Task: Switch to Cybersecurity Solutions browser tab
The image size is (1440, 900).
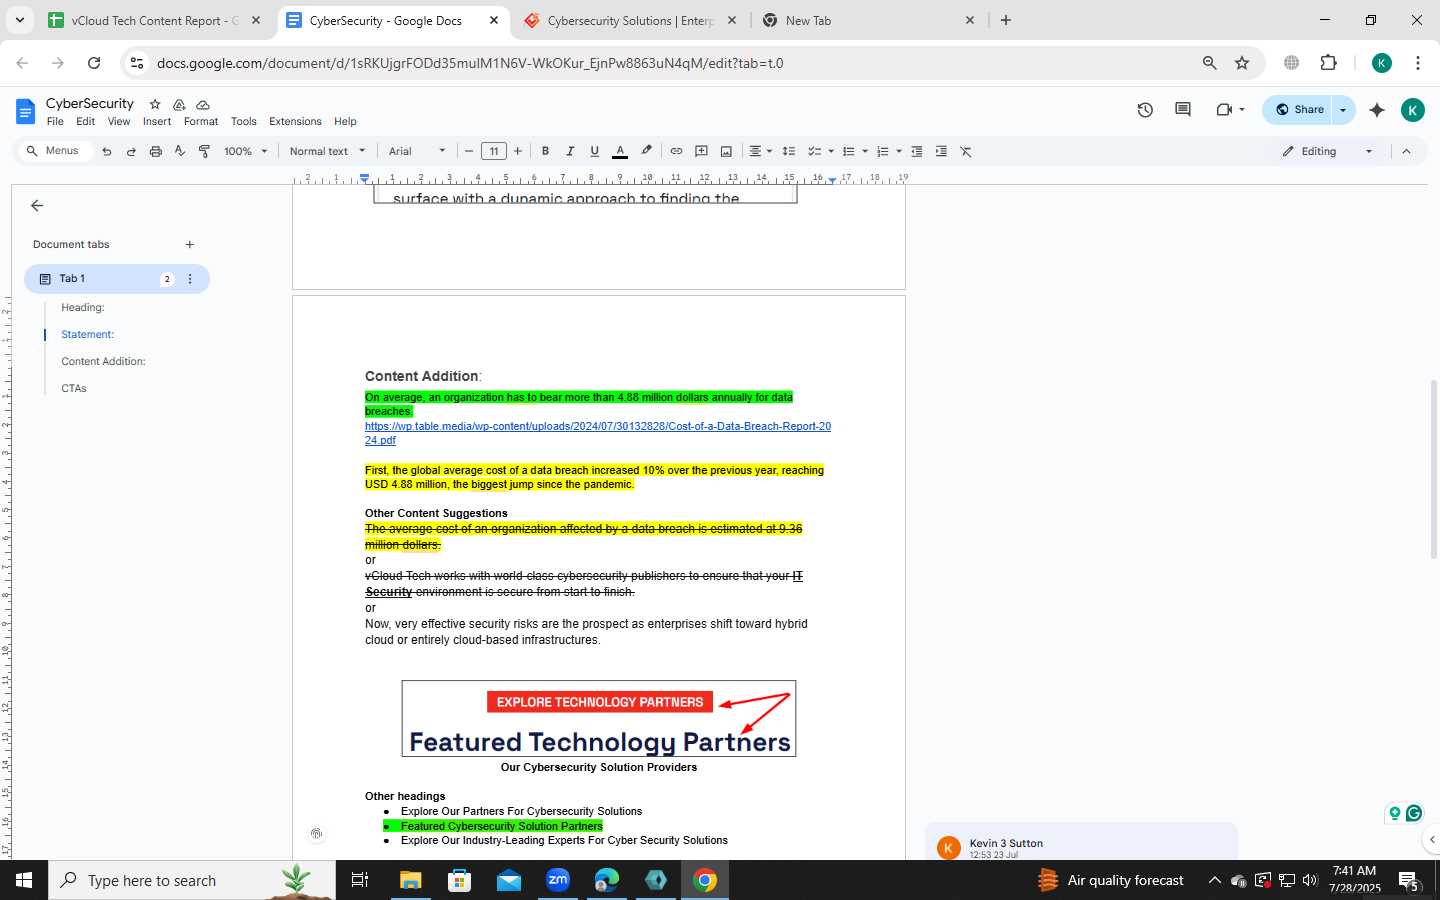Action: pos(630,20)
